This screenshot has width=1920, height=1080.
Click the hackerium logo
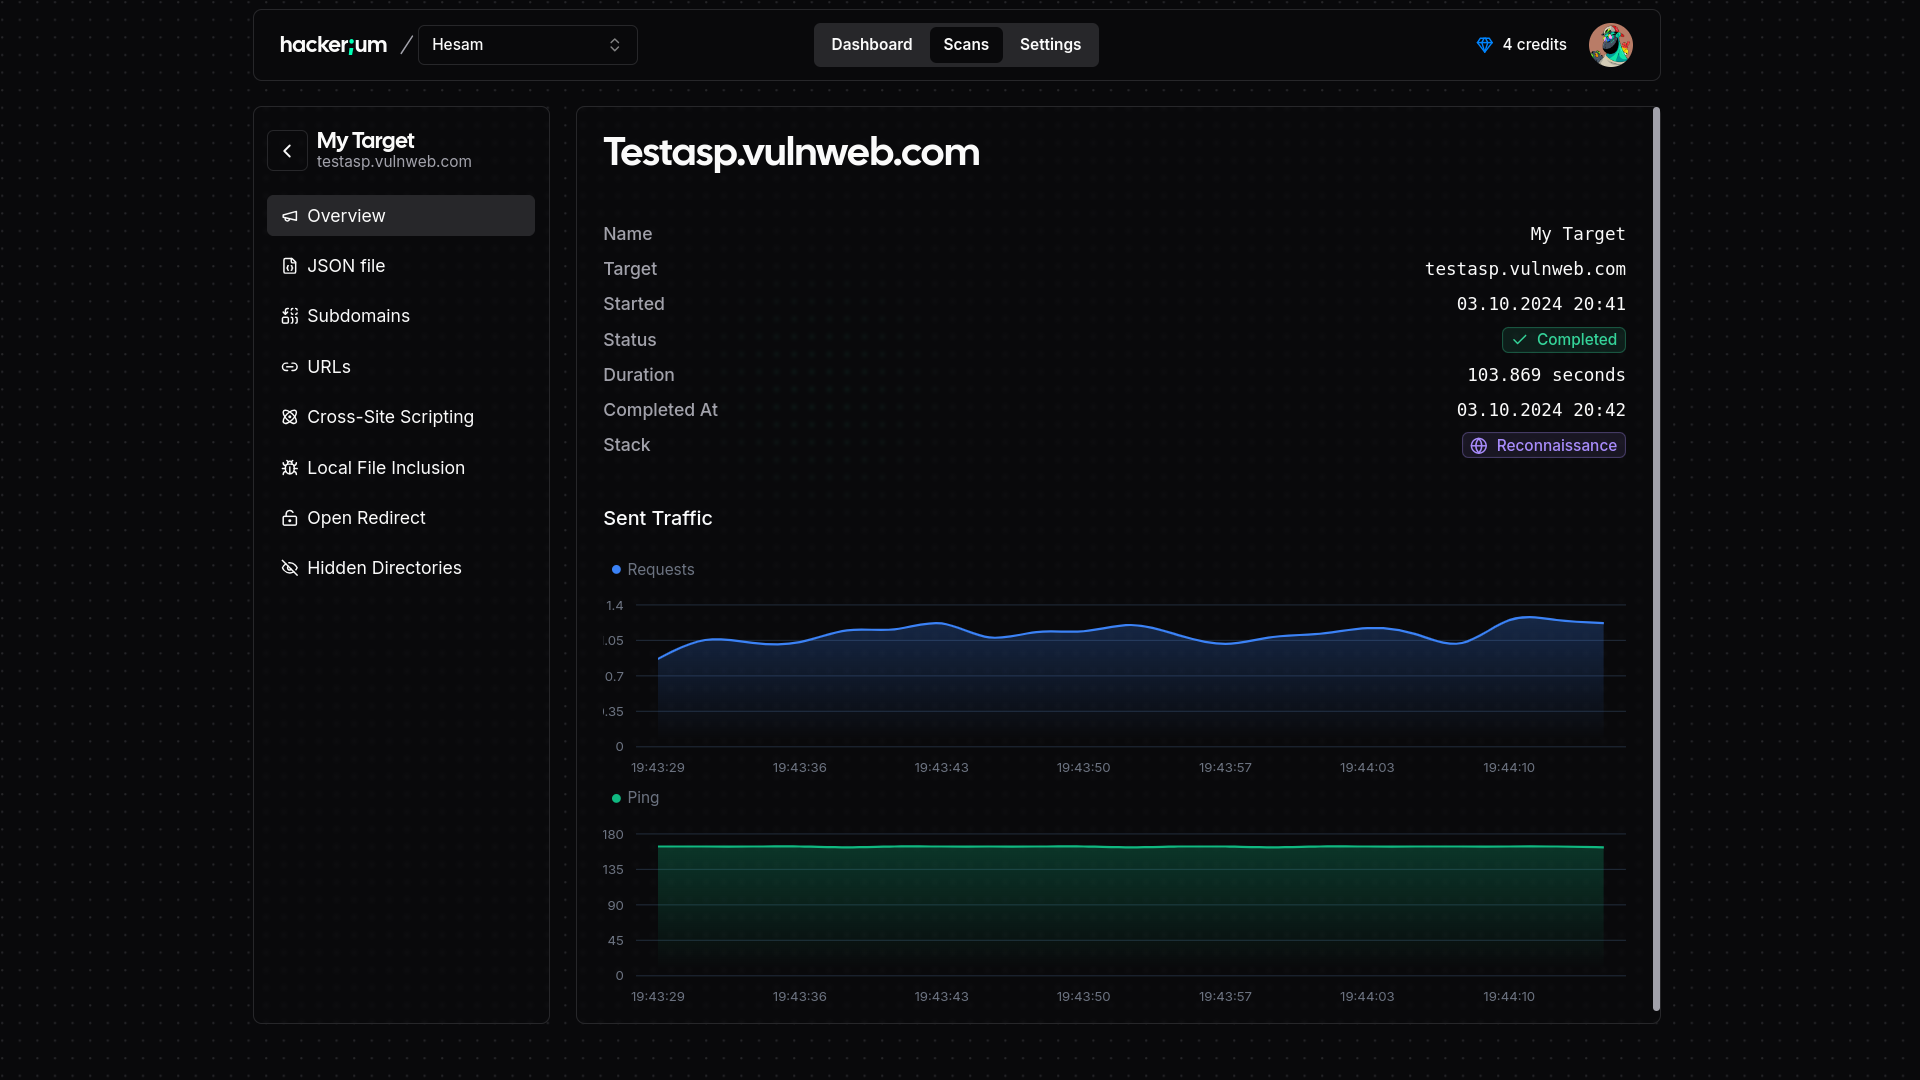[333, 45]
